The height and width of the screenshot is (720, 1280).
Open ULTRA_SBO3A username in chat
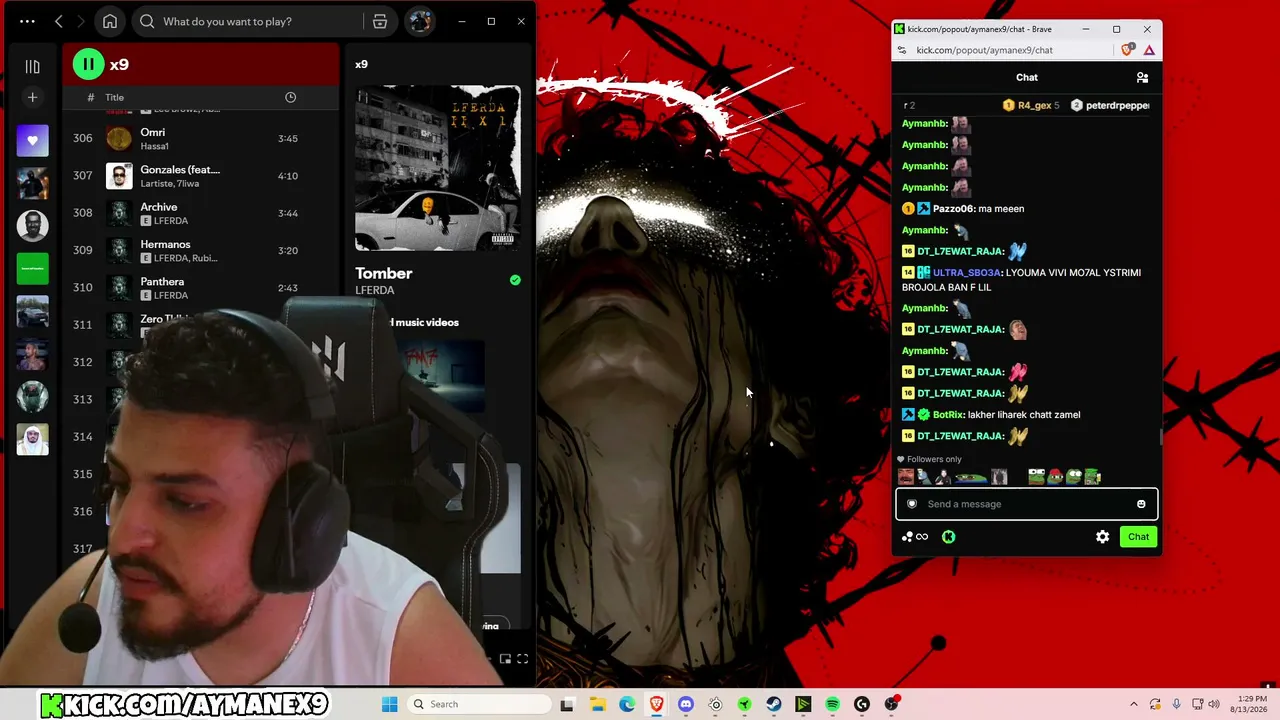point(967,272)
